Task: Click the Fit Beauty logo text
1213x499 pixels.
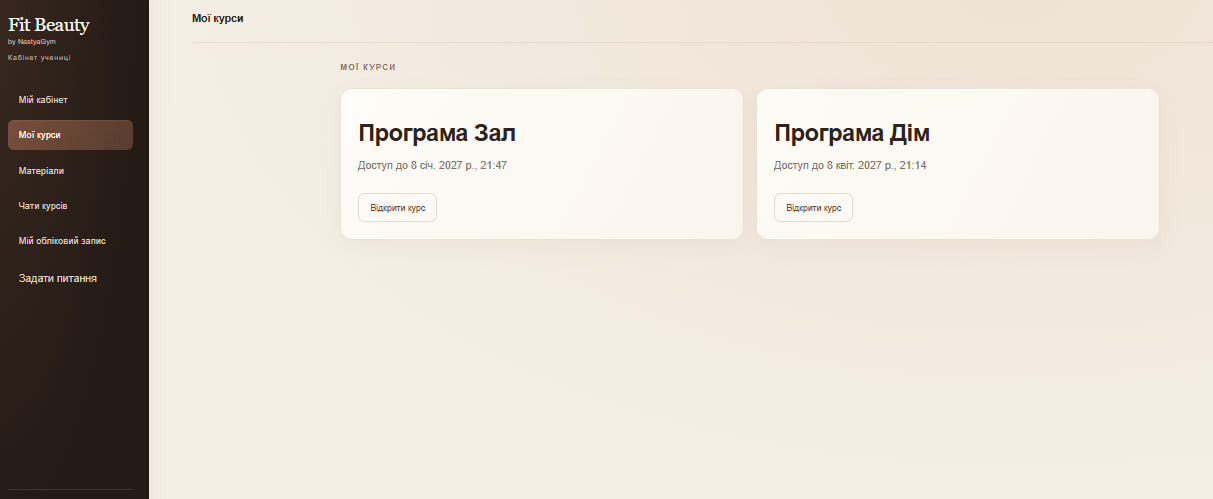Action: coord(49,25)
